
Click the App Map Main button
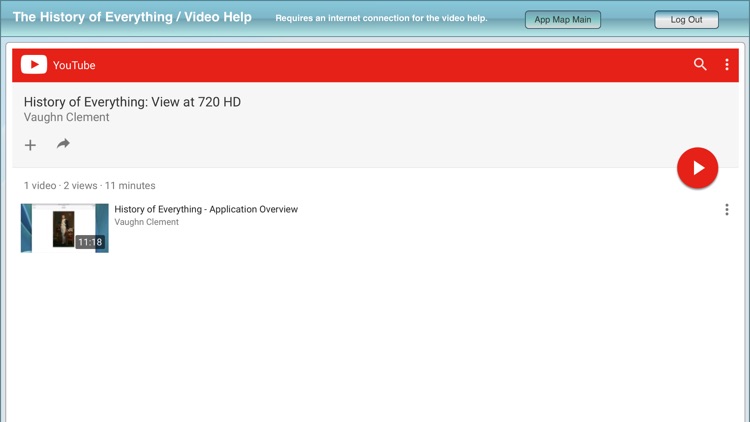tap(562, 20)
